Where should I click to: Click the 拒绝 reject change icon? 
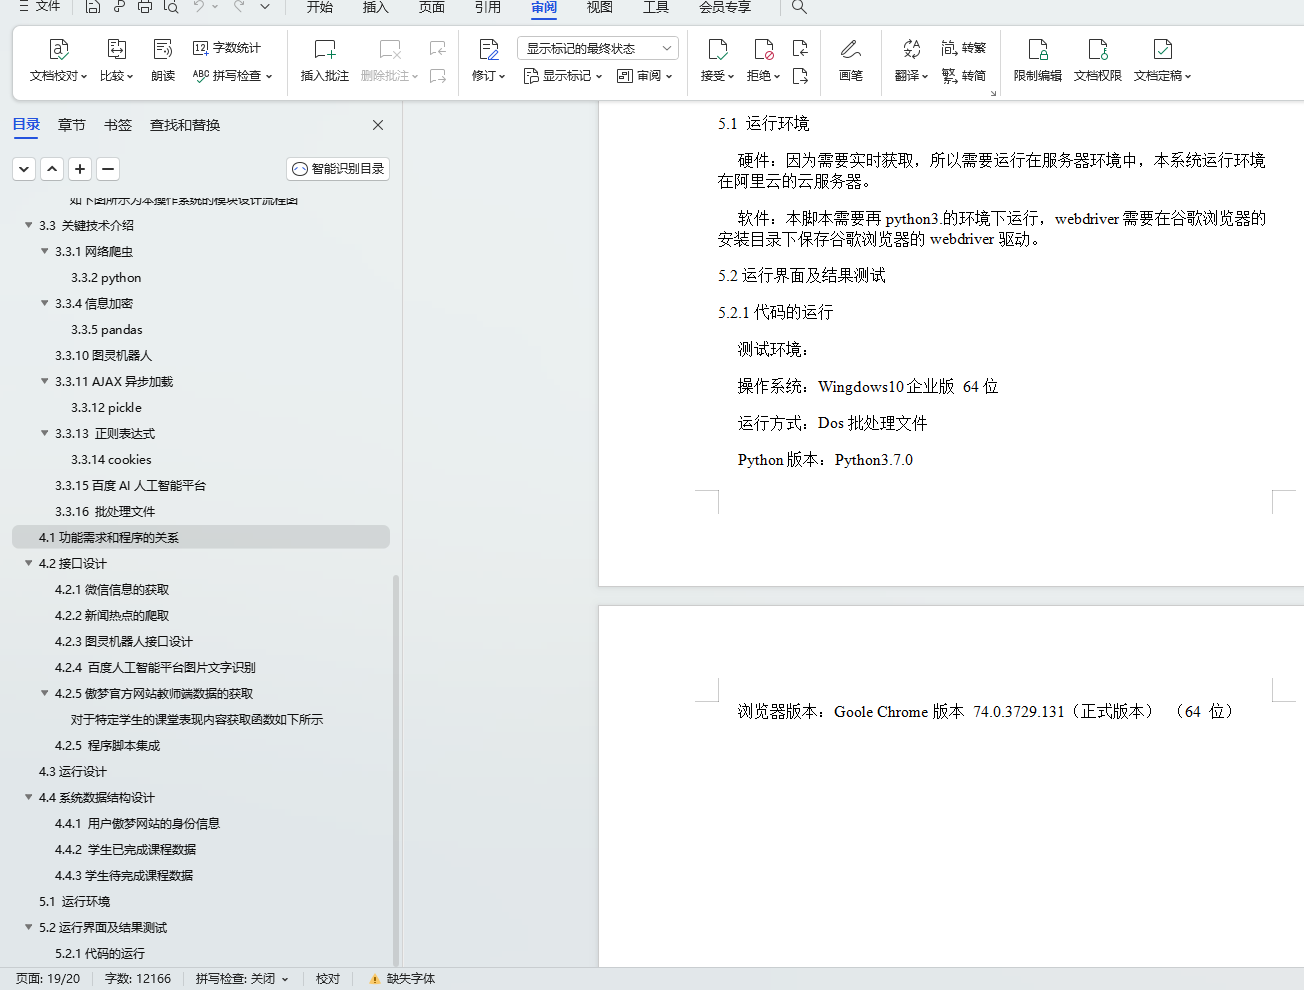pyautogui.click(x=763, y=49)
